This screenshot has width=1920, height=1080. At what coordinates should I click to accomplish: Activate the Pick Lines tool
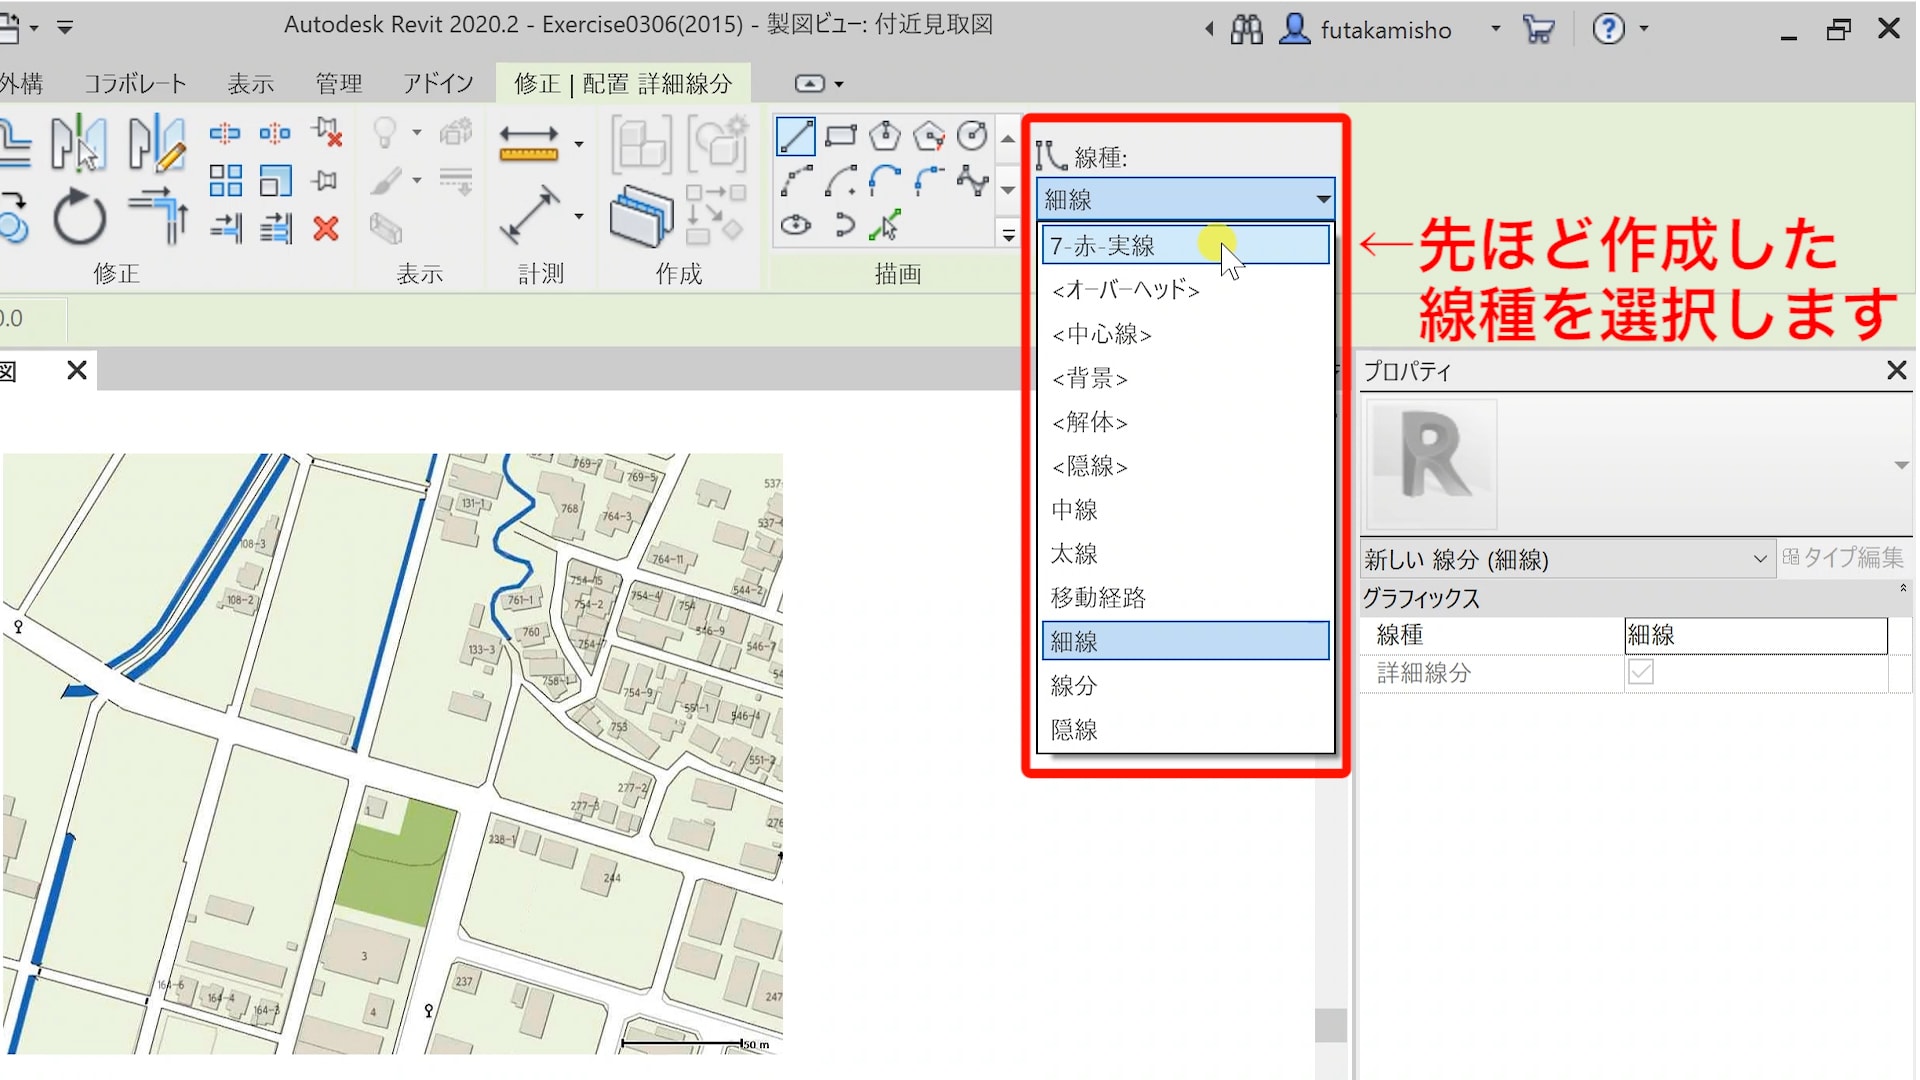tap(885, 225)
